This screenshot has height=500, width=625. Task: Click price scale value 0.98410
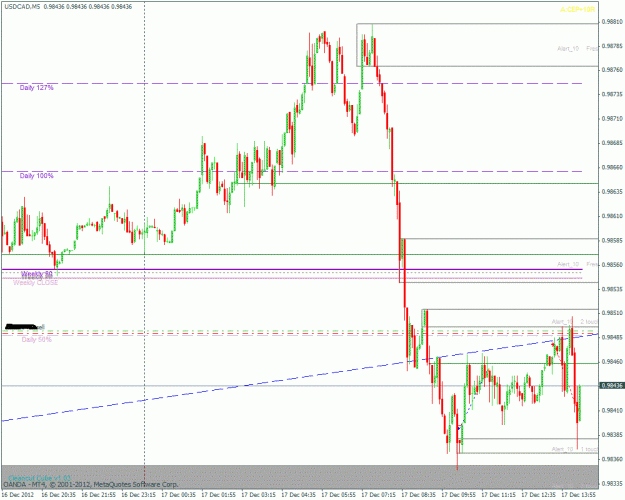(x=612, y=410)
